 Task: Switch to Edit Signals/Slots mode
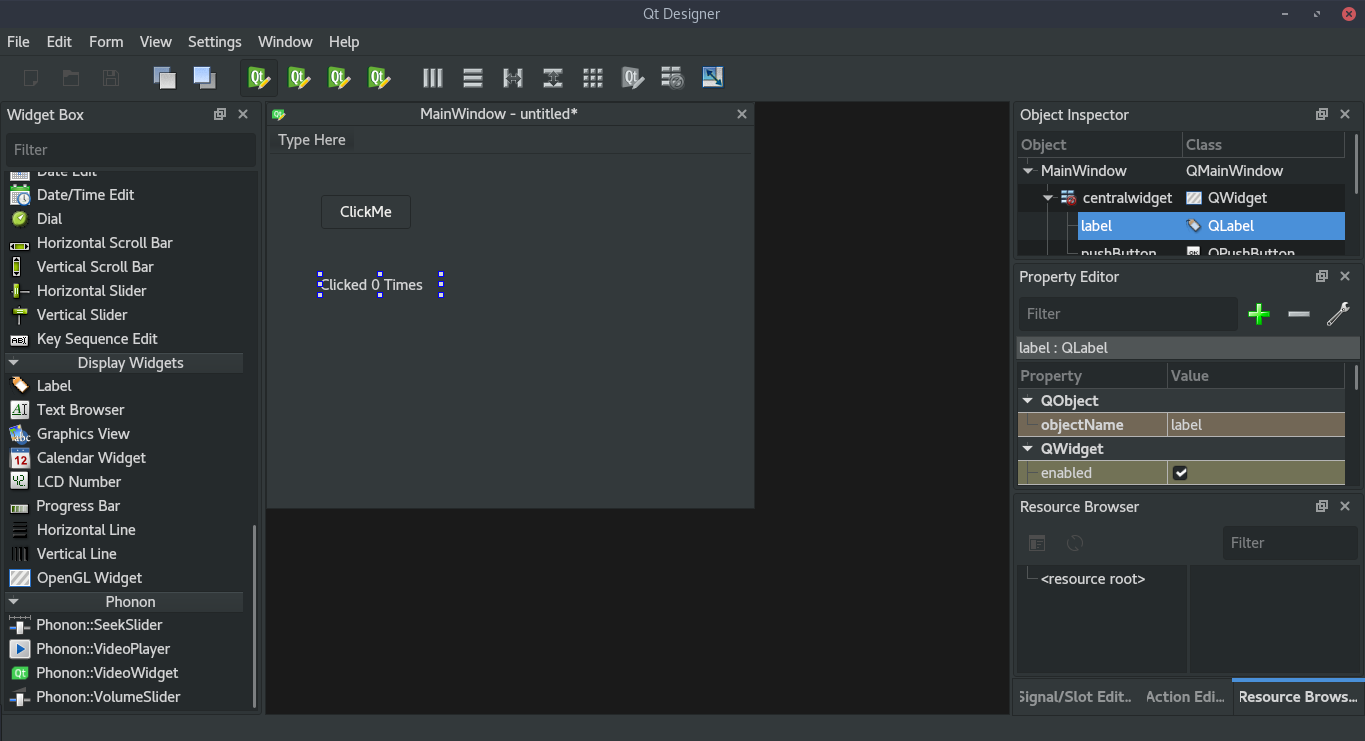click(x=298, y=77)
